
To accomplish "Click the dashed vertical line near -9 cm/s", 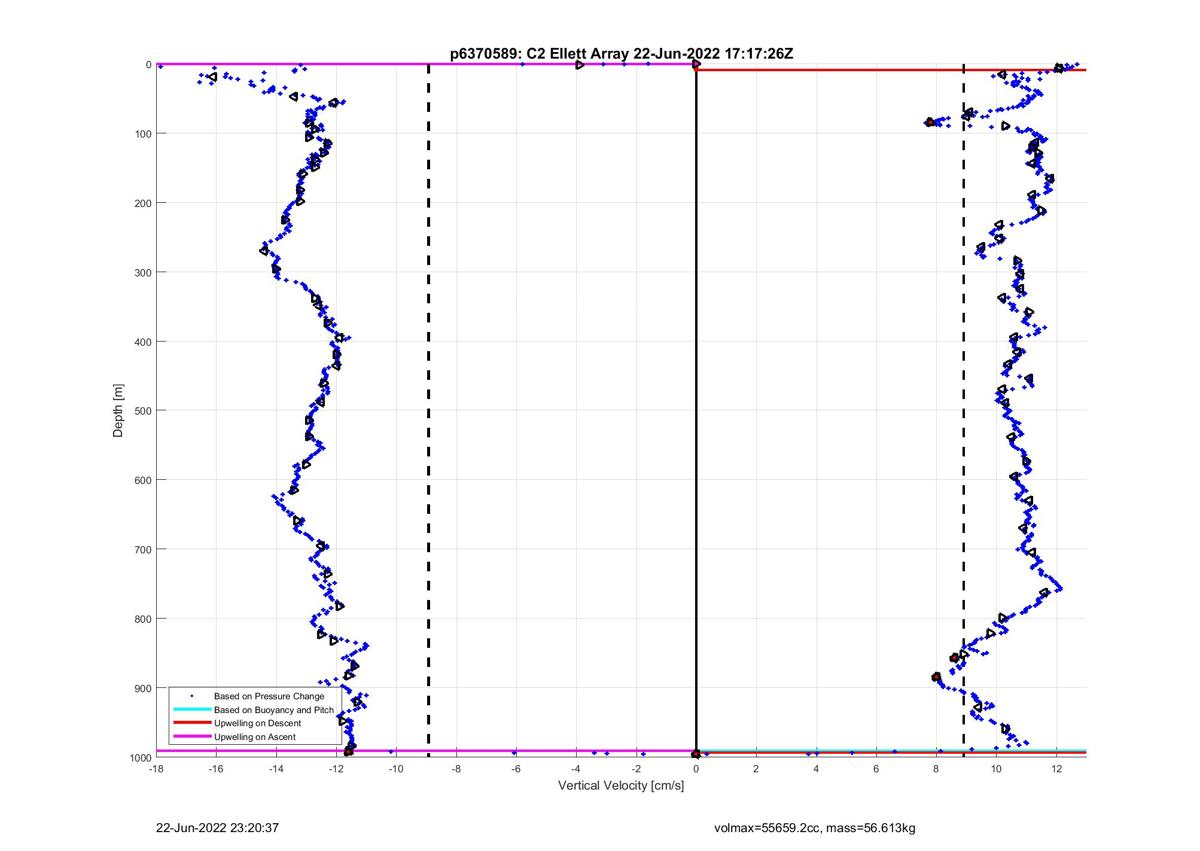I will coord(428,410).
